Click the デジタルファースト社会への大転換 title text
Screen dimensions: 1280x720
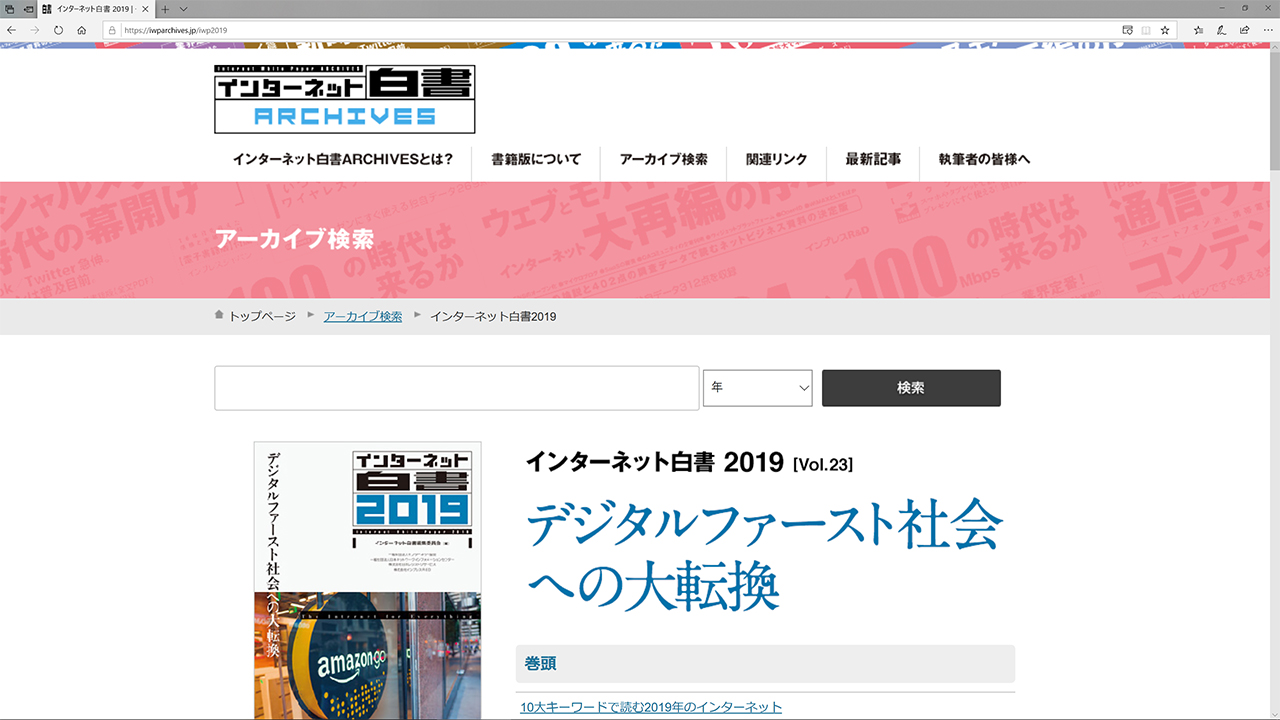click(x=764, y=557)
